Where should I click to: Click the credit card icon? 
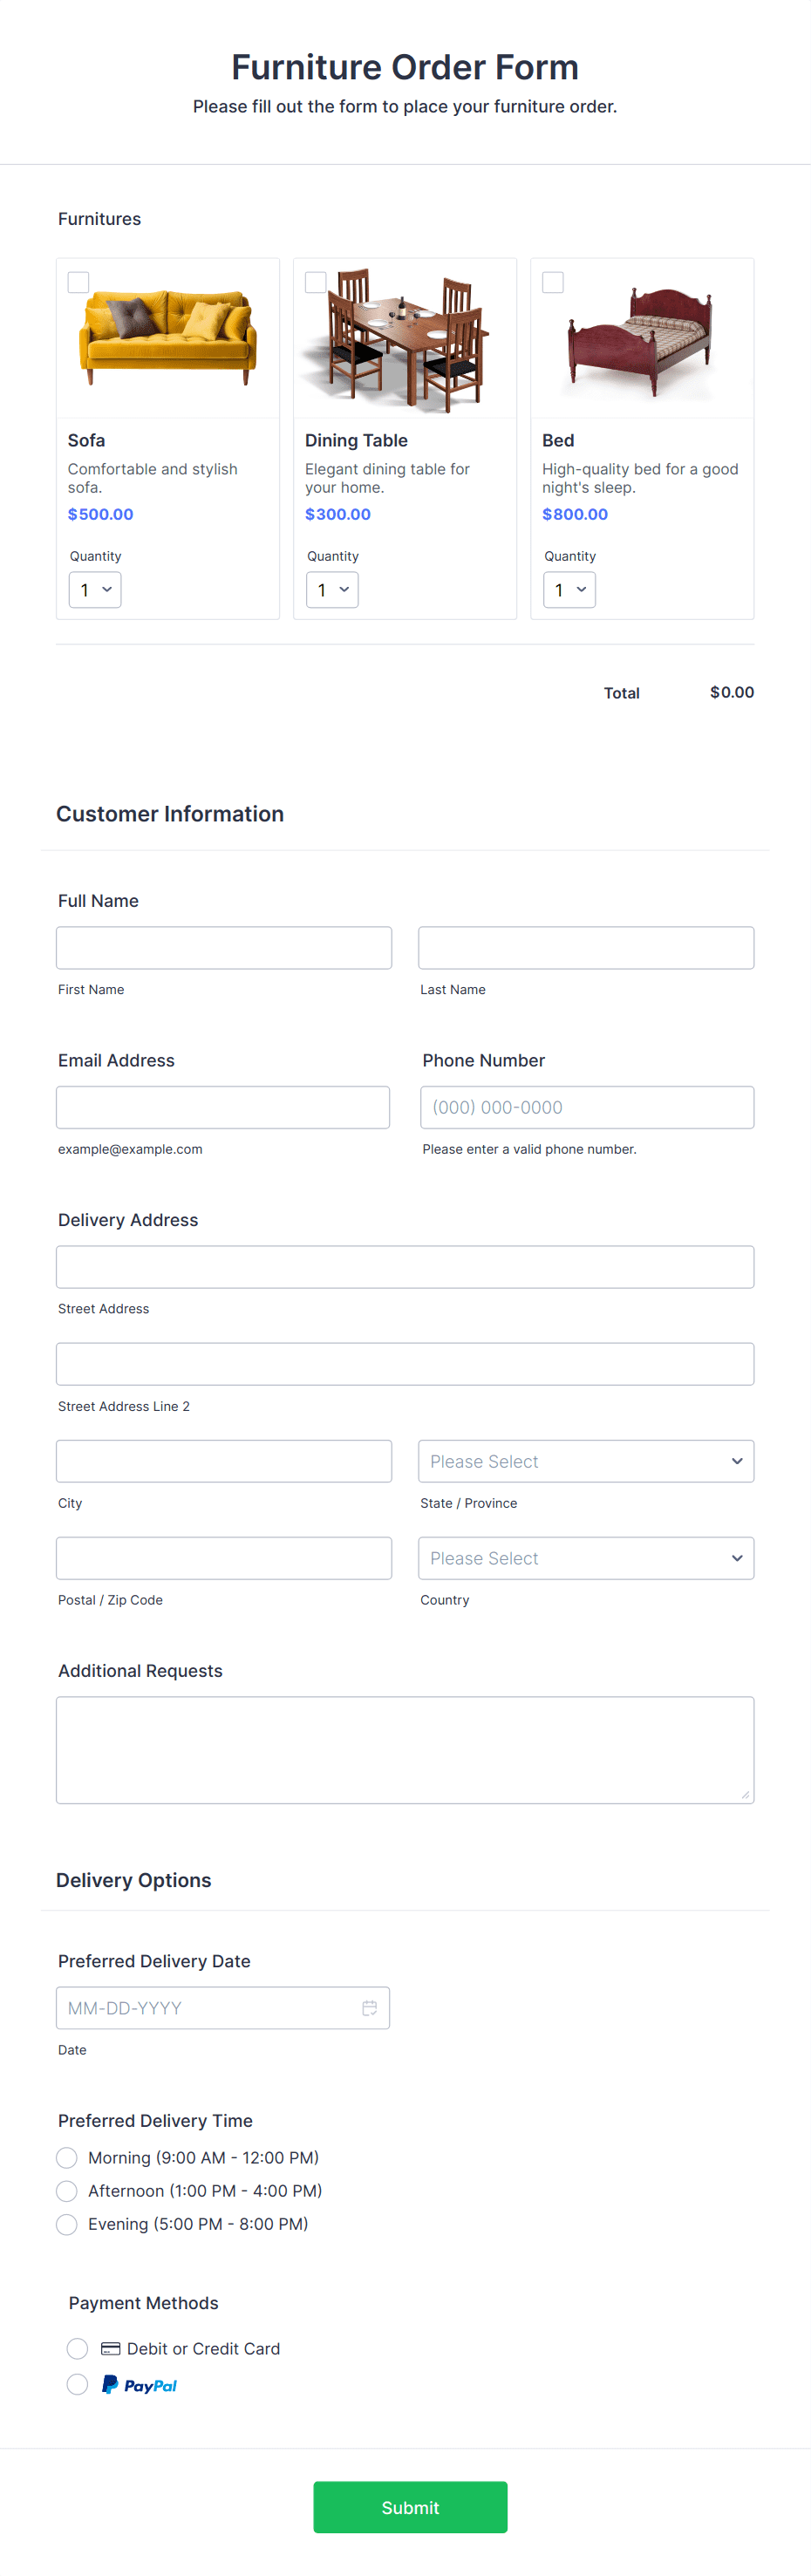click(111, 2348)
